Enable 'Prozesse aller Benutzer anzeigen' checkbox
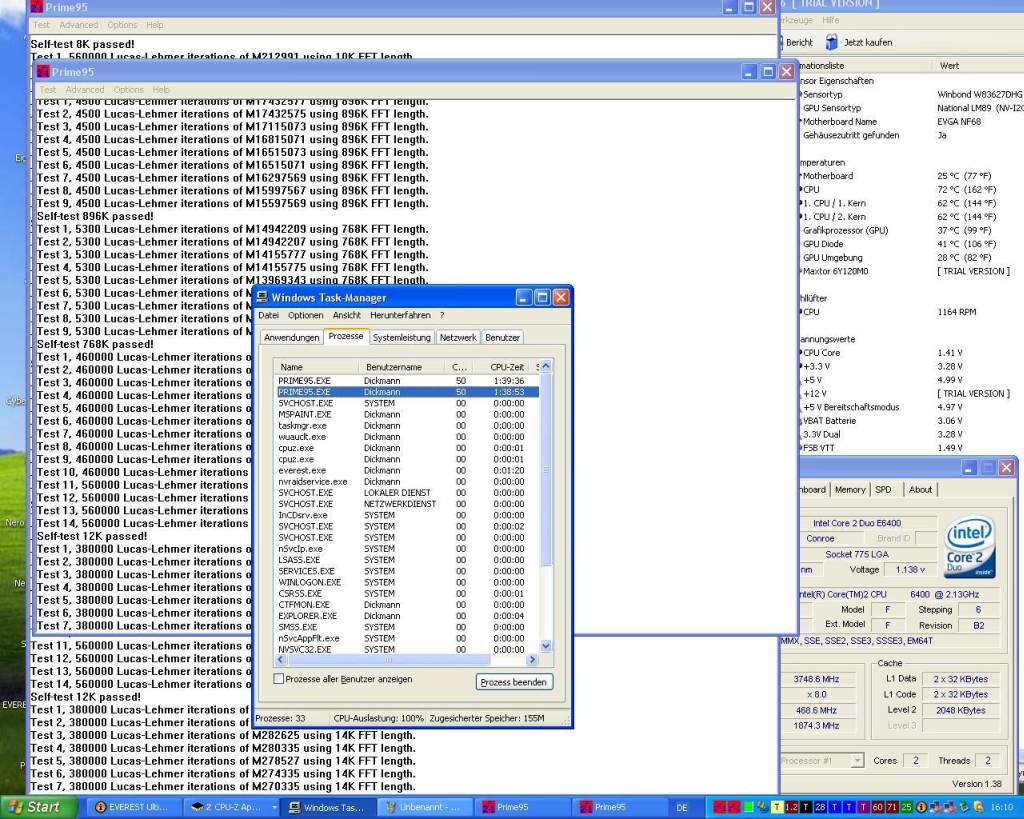 [x=279, y=679]
